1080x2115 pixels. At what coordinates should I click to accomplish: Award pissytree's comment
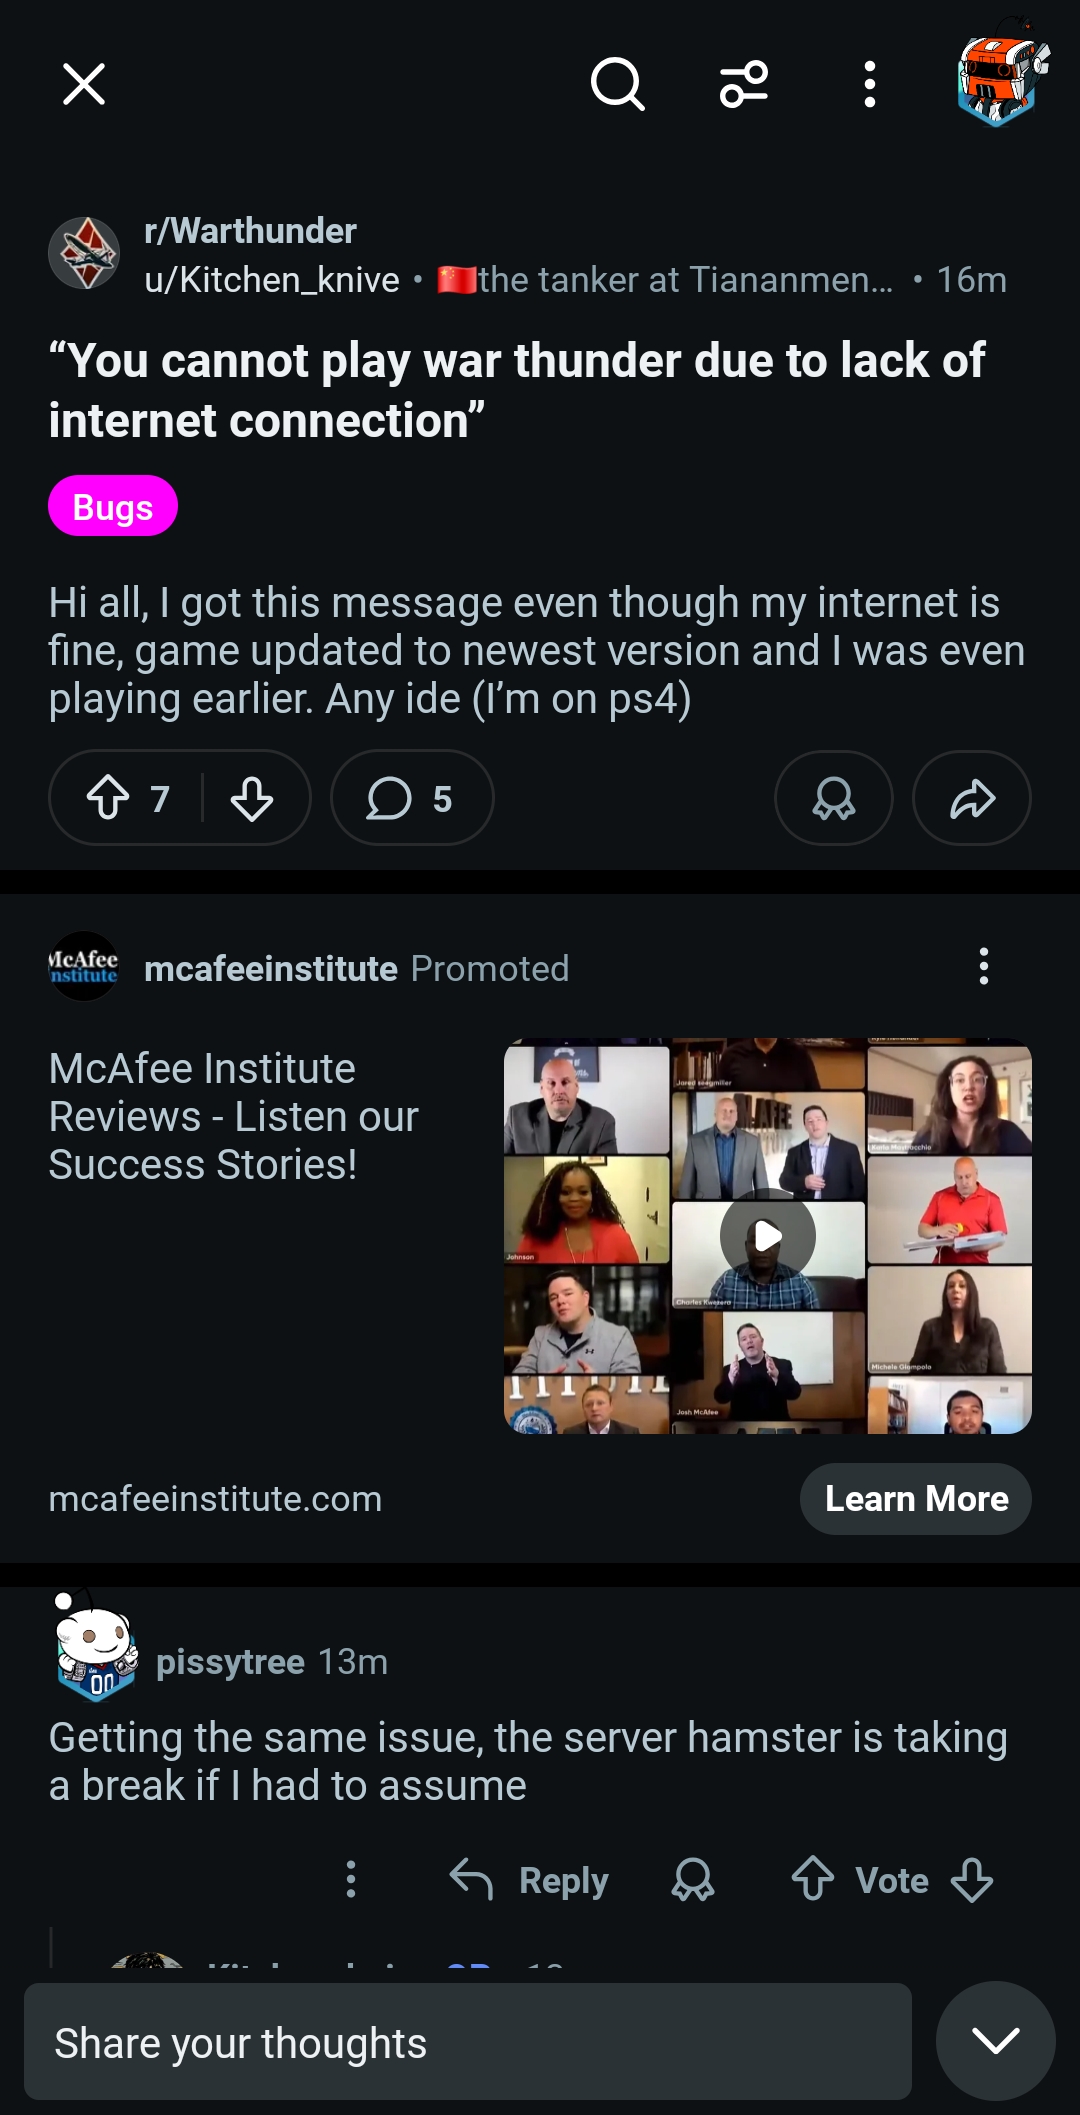[693, 1880]
